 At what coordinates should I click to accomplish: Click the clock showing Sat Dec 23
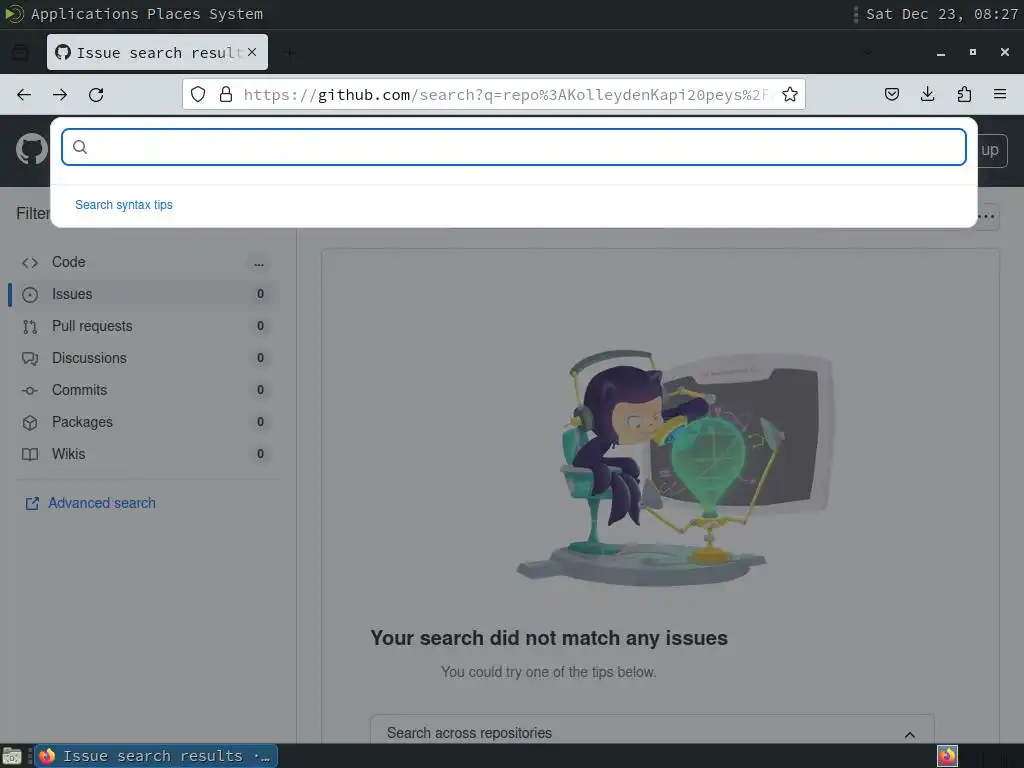941,14
